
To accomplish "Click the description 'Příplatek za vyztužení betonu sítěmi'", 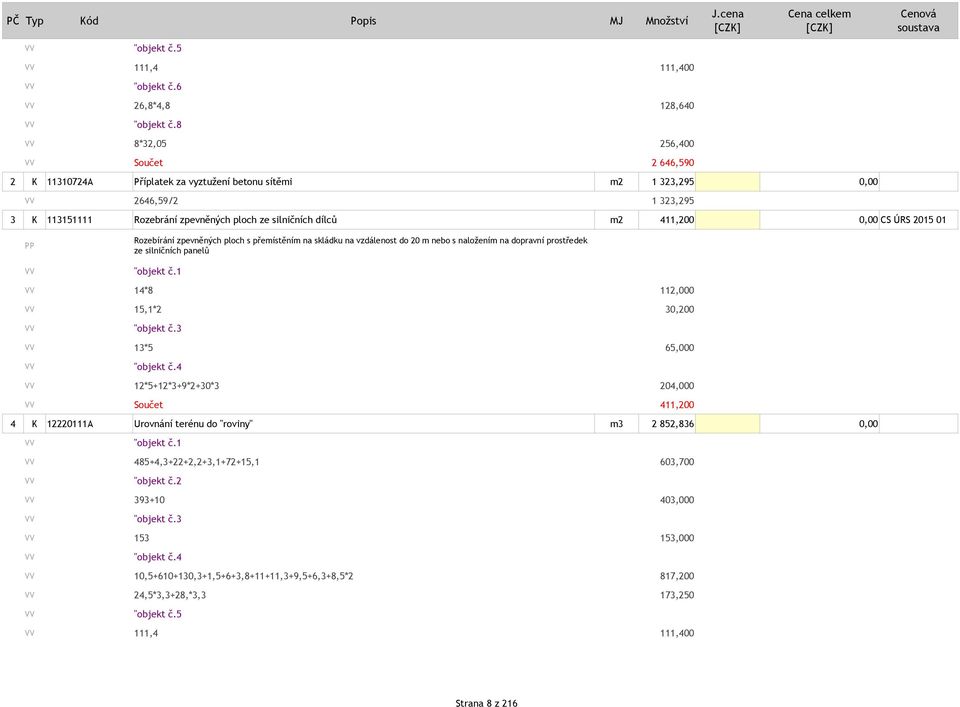I will point(213,182).
